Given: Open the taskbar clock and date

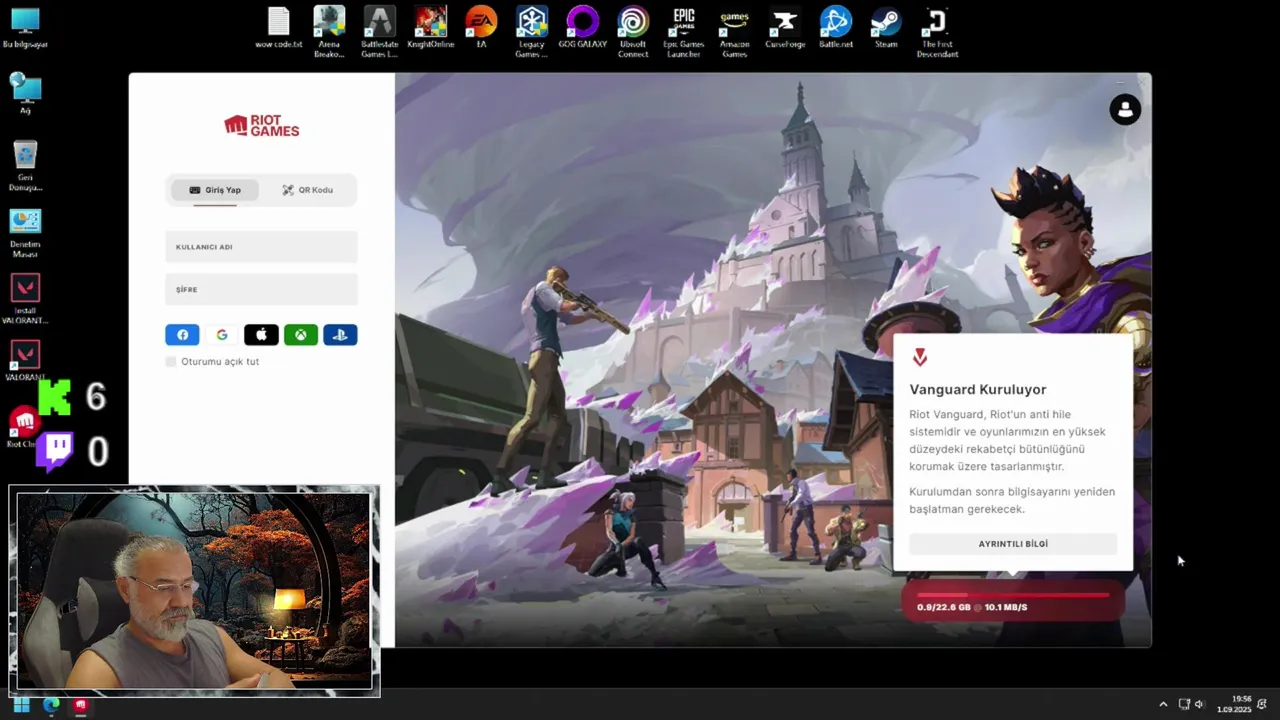Looking at the screenshot, I should click(x=1234, y=704).
